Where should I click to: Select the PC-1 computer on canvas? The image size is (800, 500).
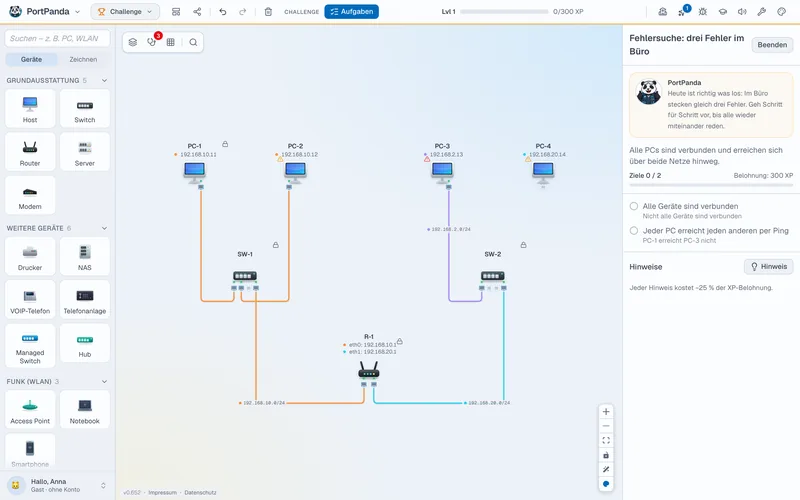(x=194, y=172)
